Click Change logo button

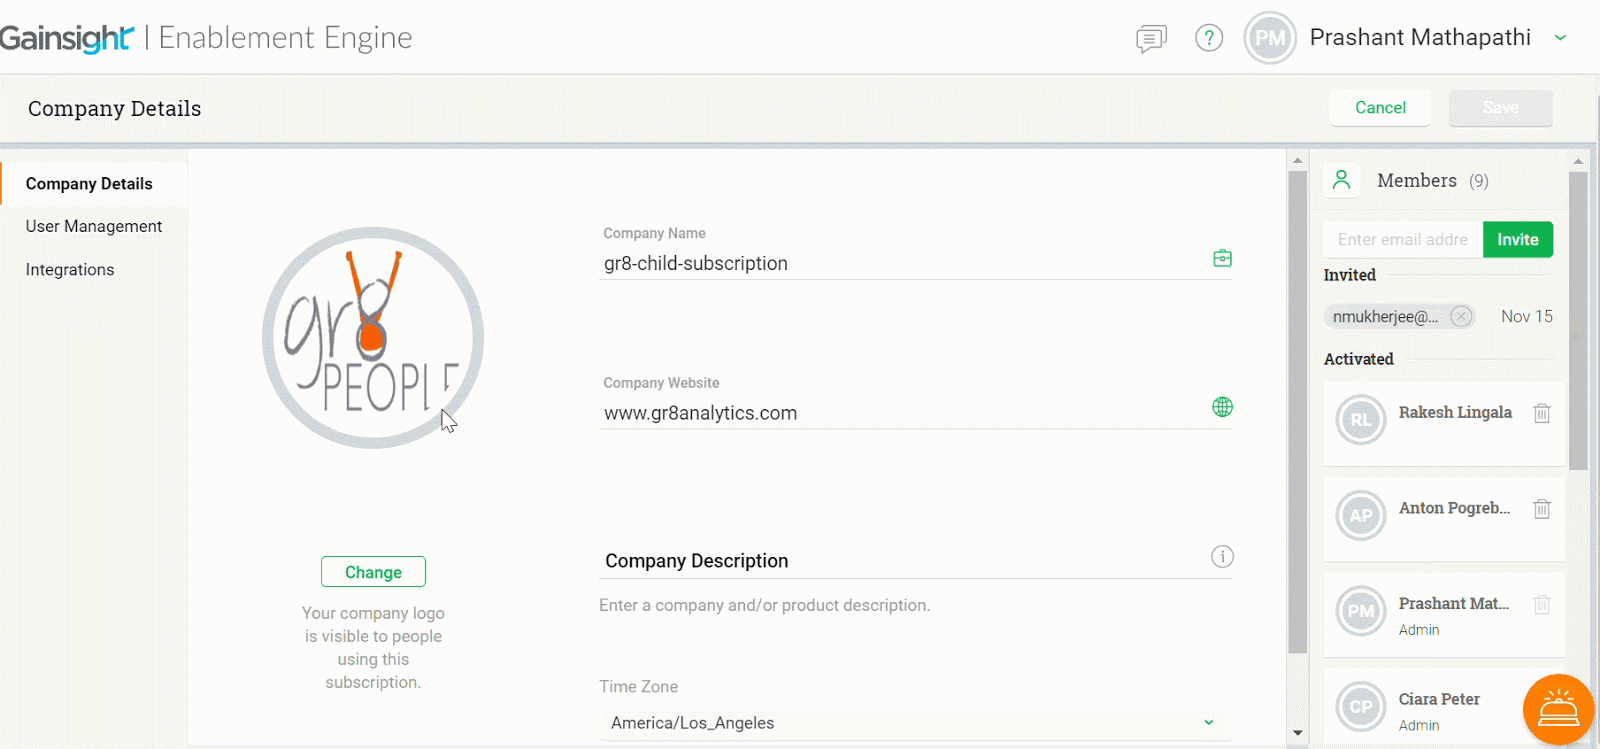373,572
